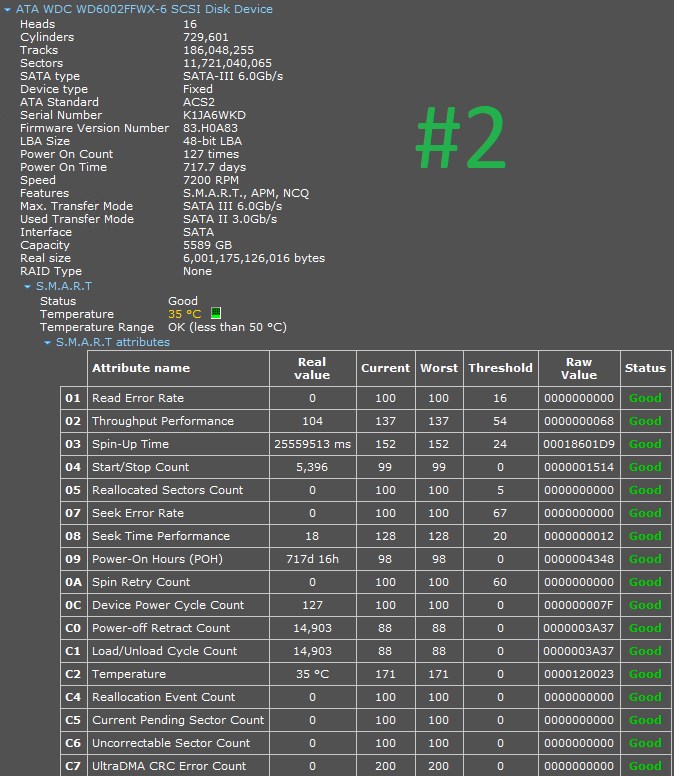Click the Worst column header
Image resolution: width=674 pixels, height=776 pixels.
(439, 368)
